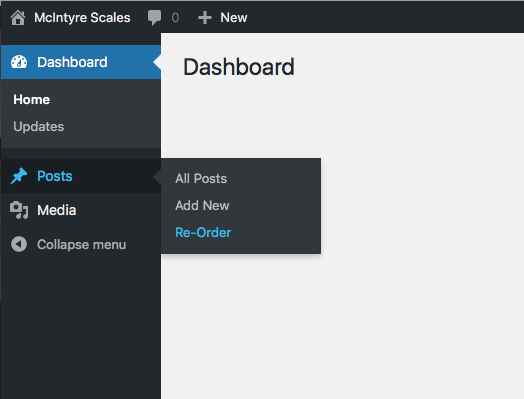Open the Updates submenu item
The width and height of the screenshot is (524, 399).
pyautogui.click(x=38, y=127)
